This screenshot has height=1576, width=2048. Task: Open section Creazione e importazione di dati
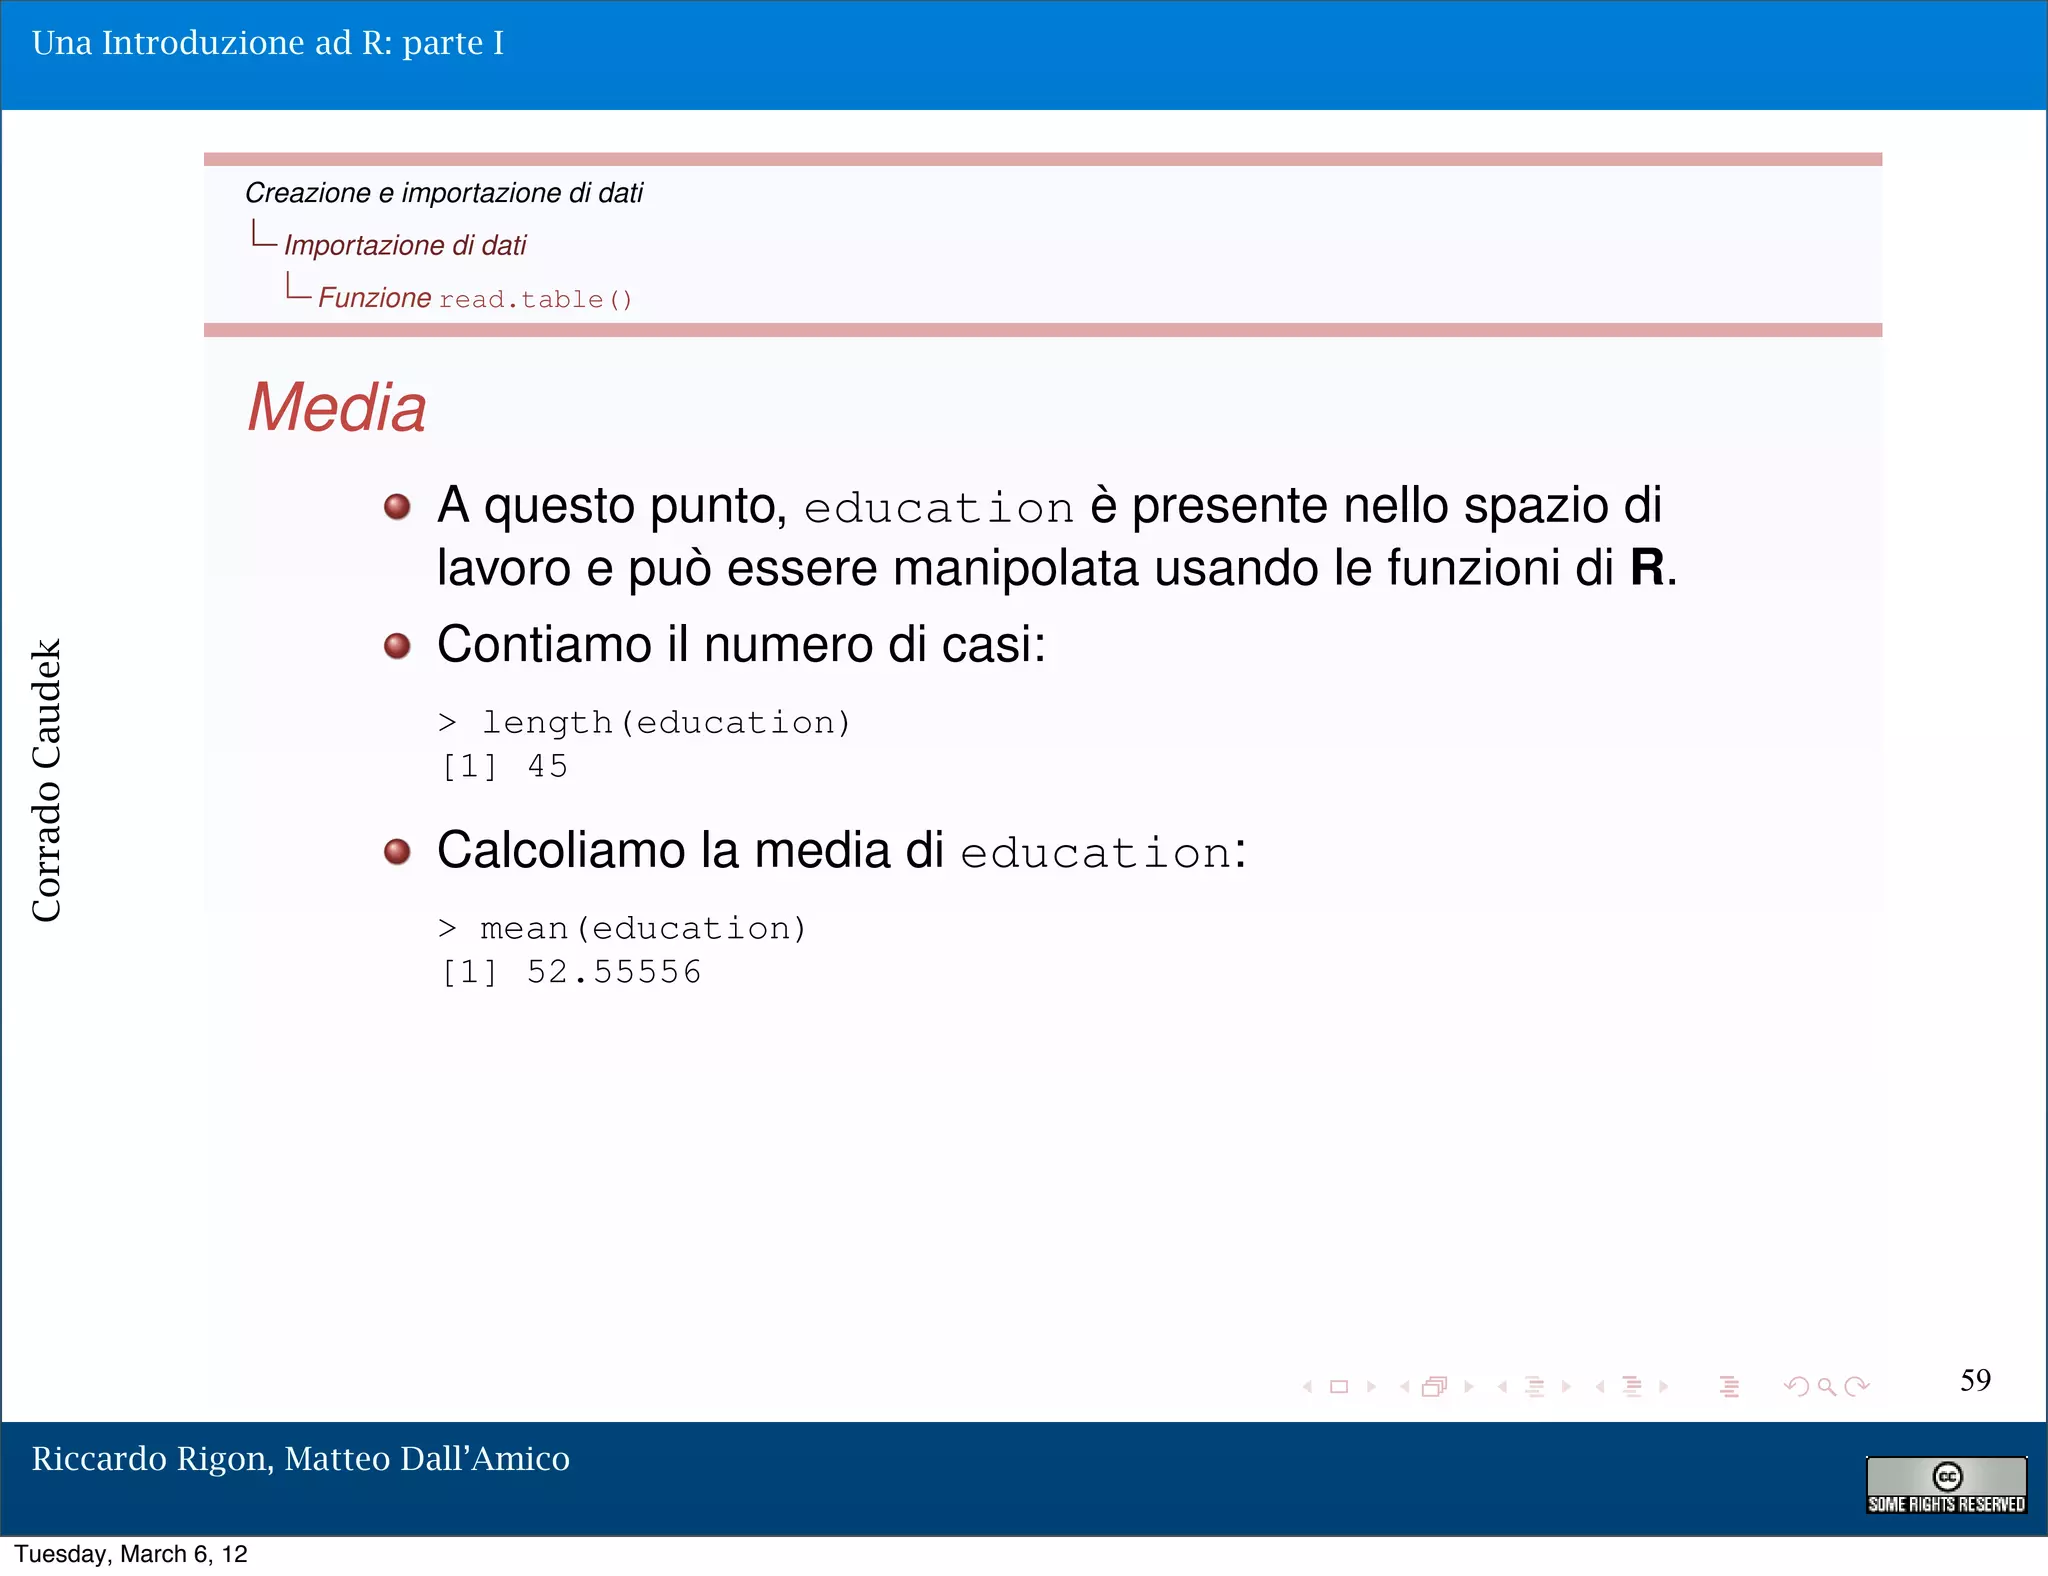coord(444,193)
